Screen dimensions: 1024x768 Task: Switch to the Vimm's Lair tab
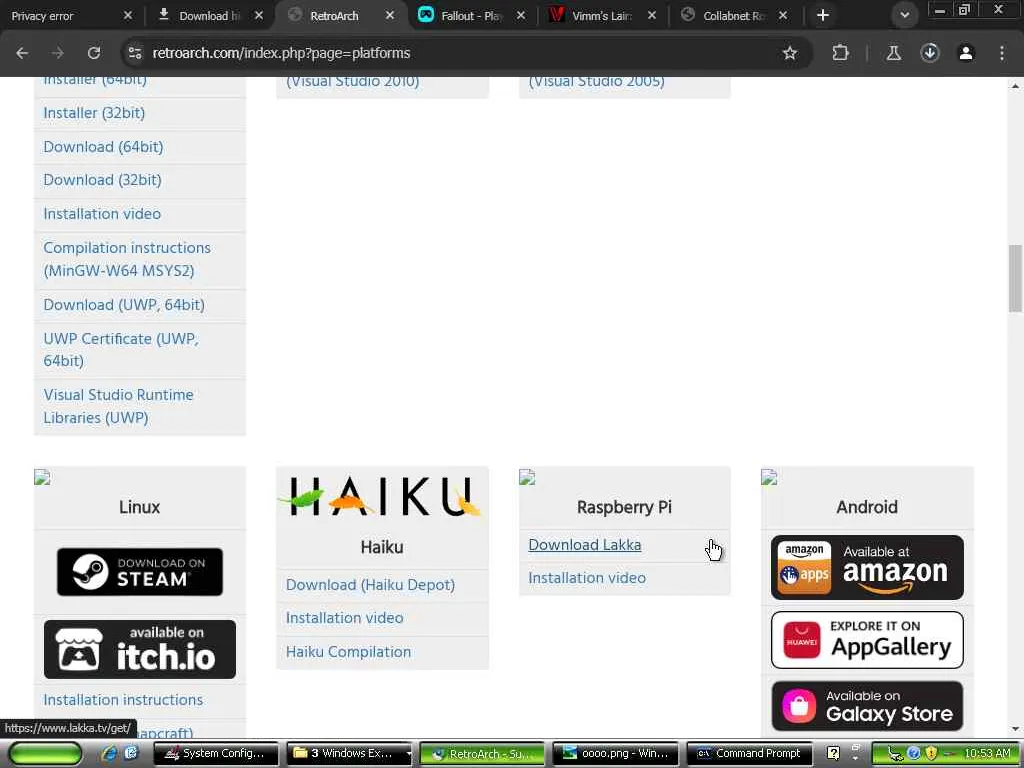click(601, 16)
